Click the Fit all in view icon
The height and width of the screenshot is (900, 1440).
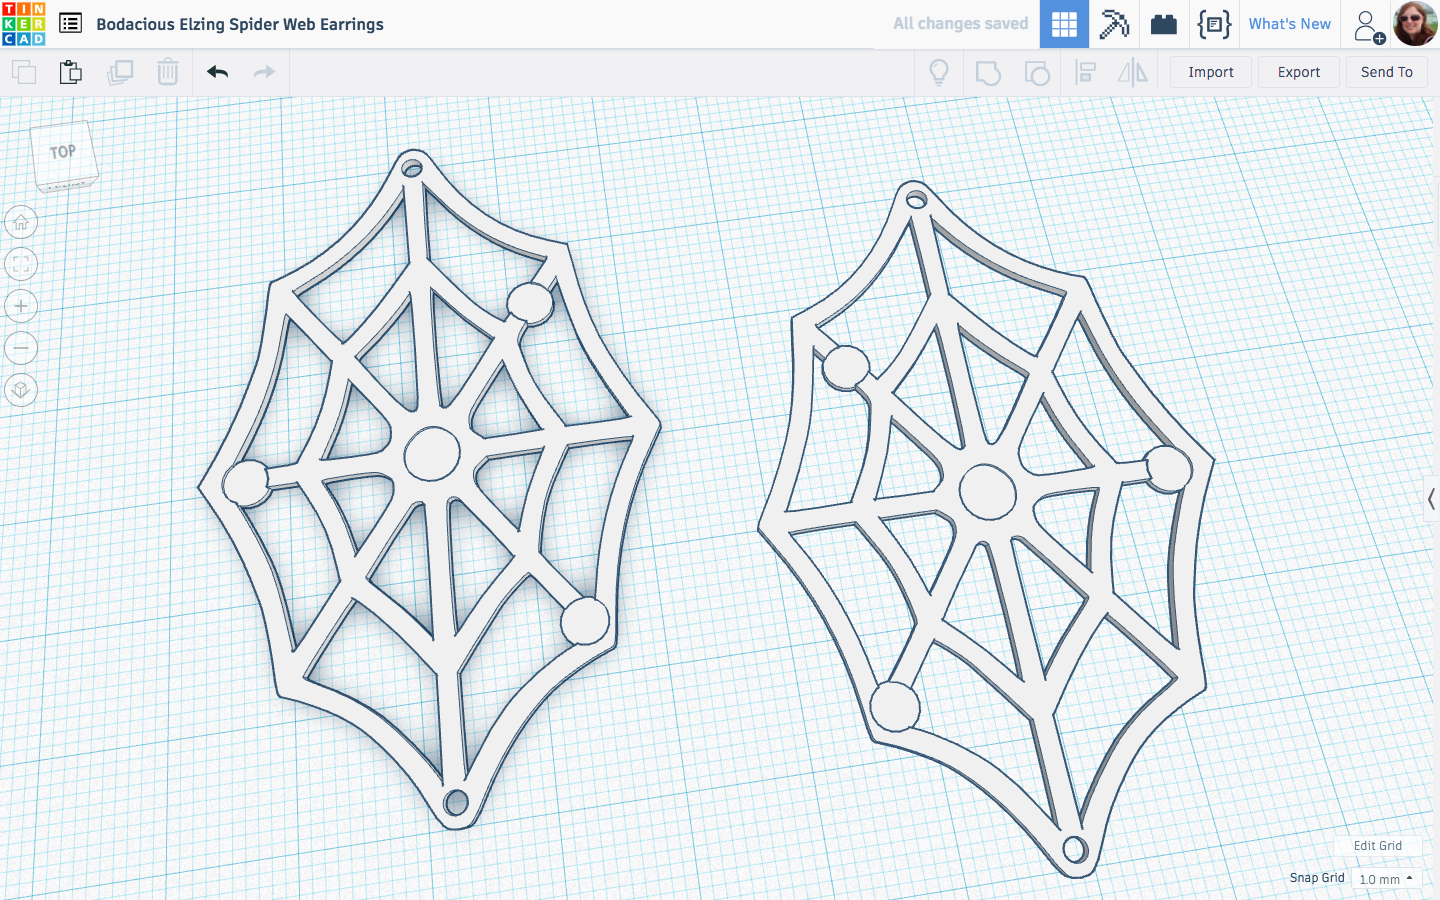(x=21, y=264)
